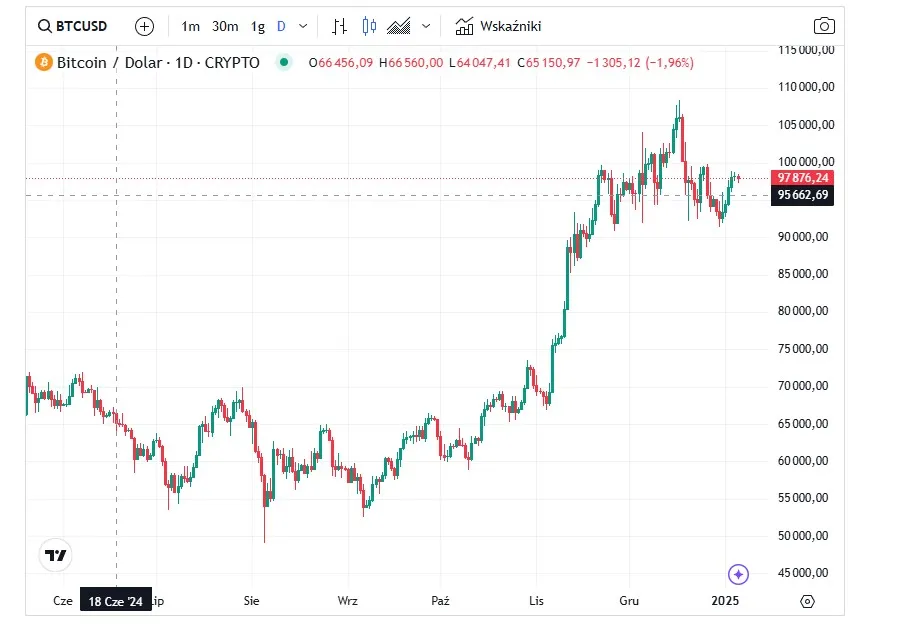Click the green market status dot
Image resolution: width=897 pixels, height=634 pixels.
(x=284, y=63)
